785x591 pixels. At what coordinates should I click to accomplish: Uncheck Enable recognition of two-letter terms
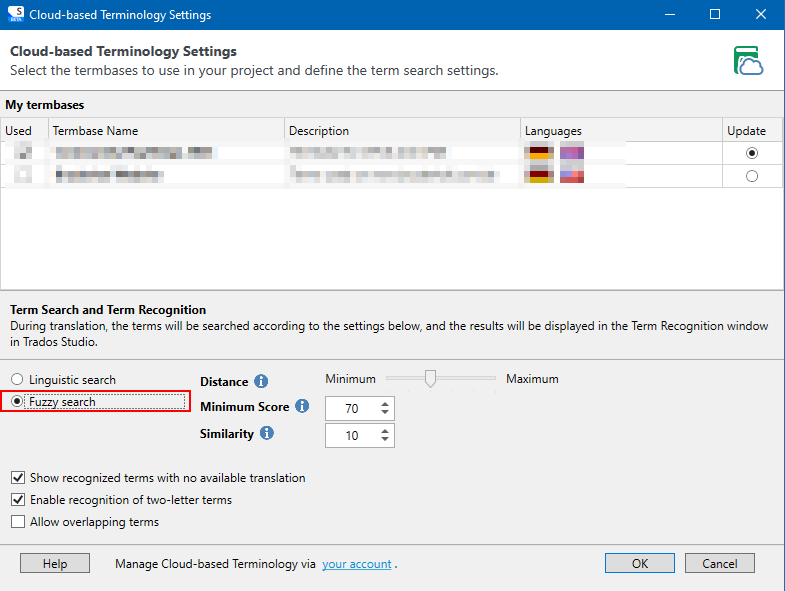point(18,500)
